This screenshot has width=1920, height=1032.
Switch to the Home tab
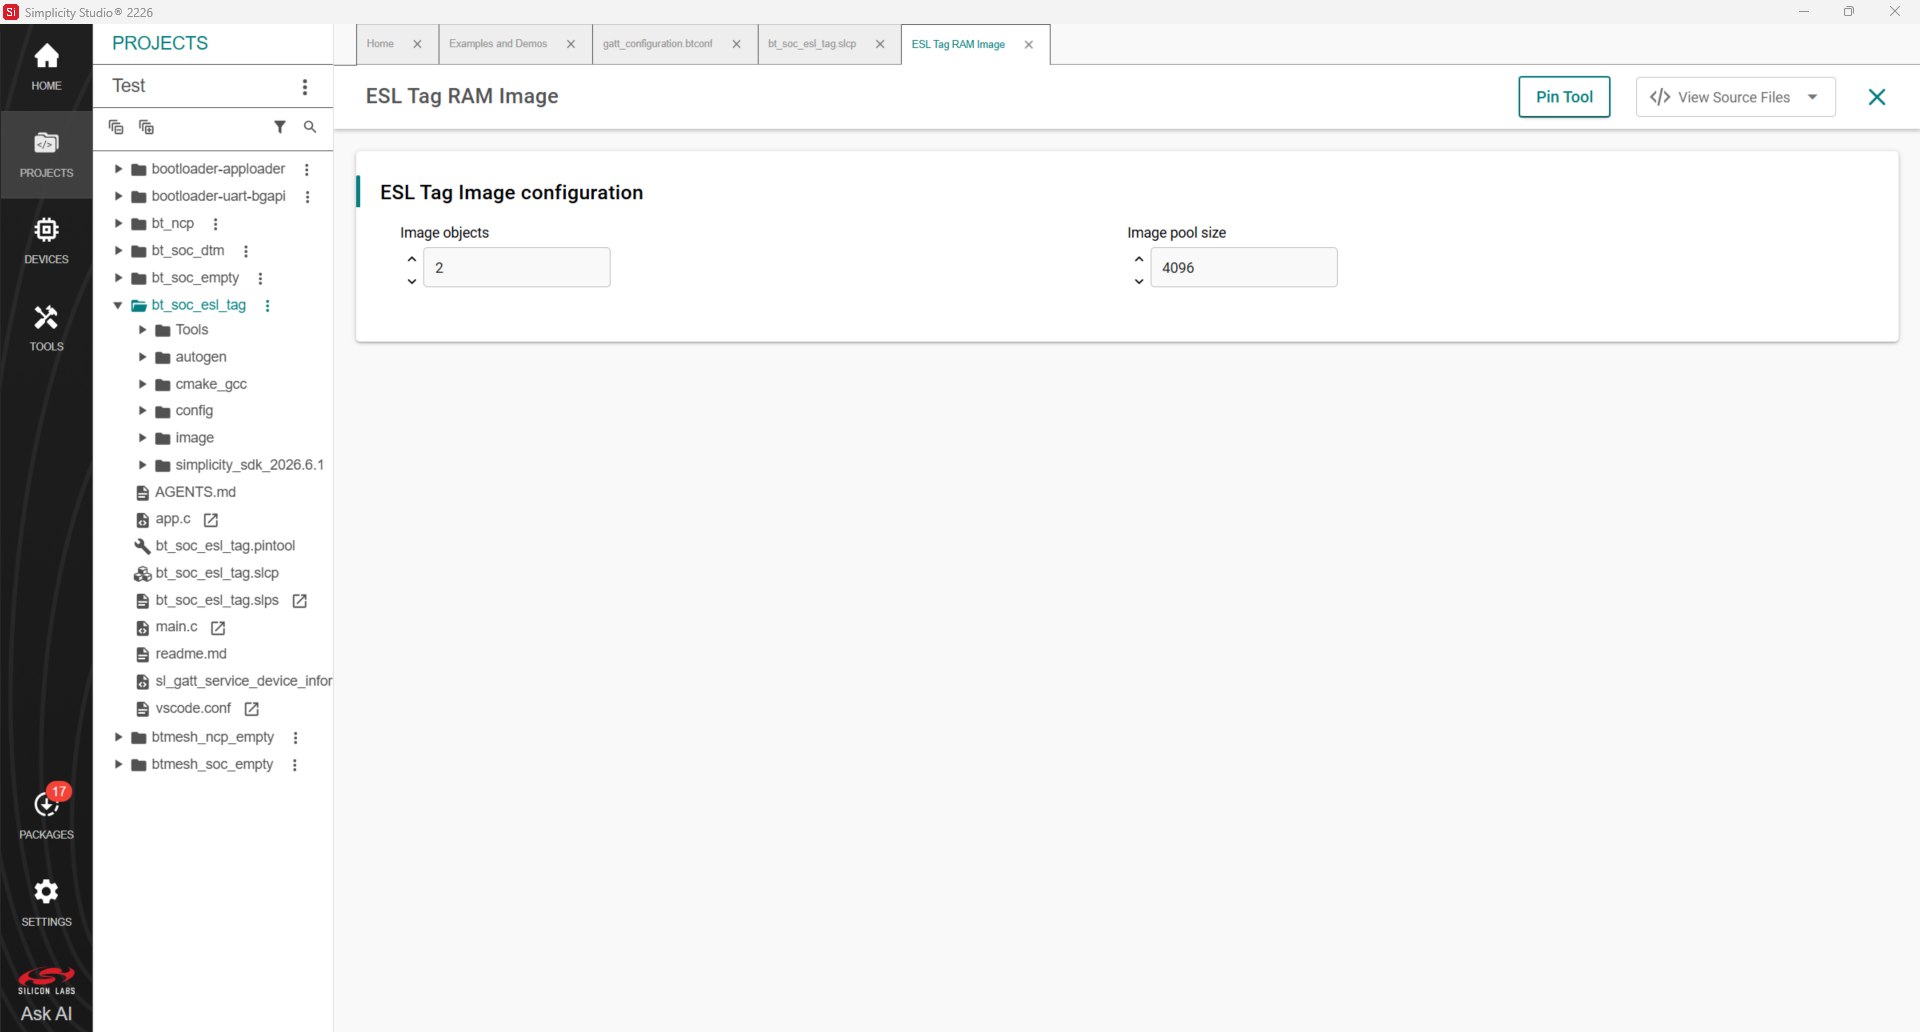point(380,44)
